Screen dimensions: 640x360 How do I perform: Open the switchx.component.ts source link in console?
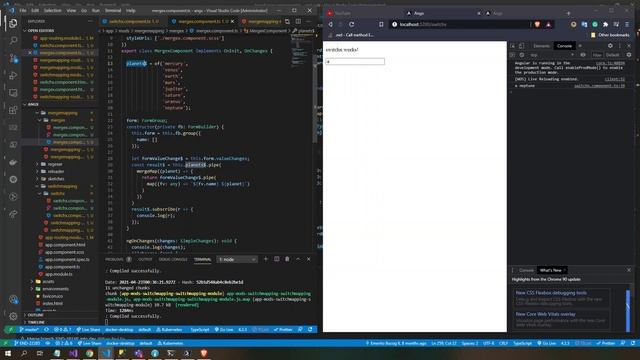click(599, 86)
